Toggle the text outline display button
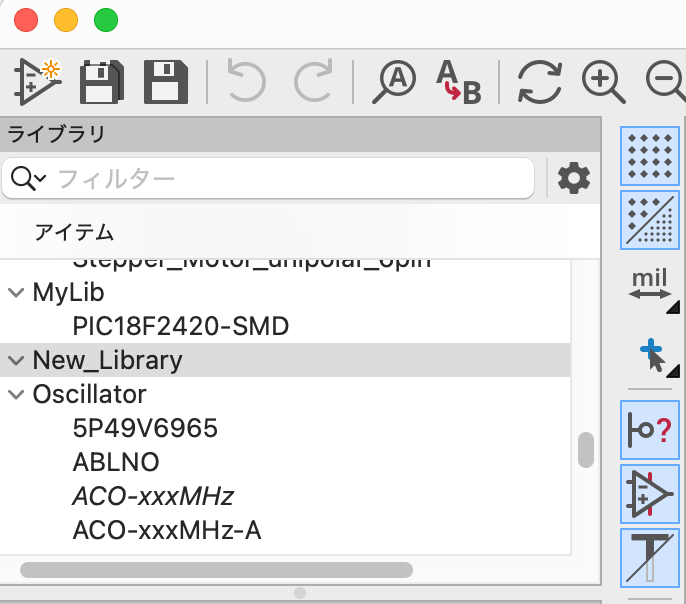 [x=650, y=558]
